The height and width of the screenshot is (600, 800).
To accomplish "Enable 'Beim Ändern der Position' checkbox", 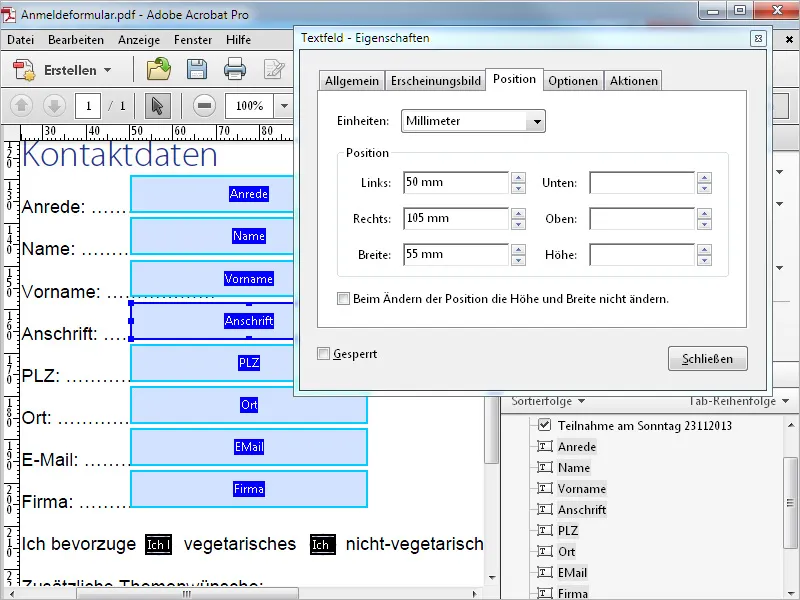I will 343,298.
